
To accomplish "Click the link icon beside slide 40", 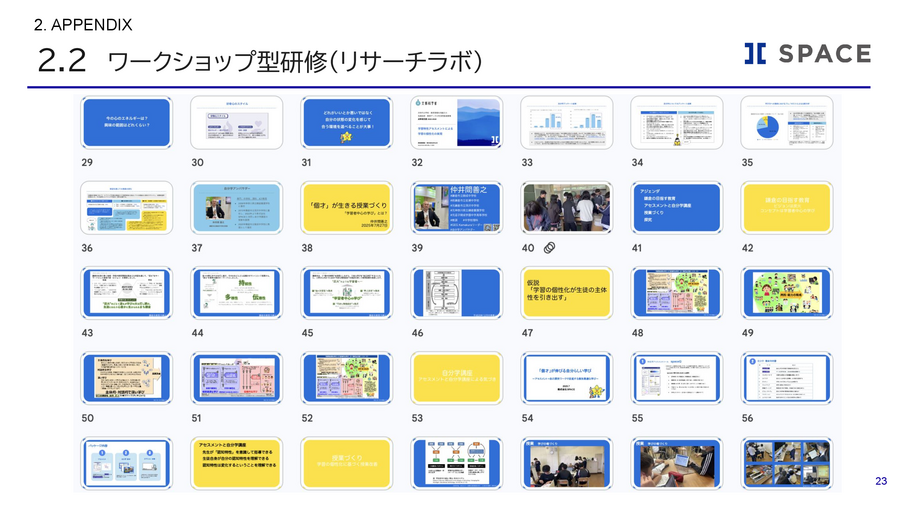I will [548, 247].
